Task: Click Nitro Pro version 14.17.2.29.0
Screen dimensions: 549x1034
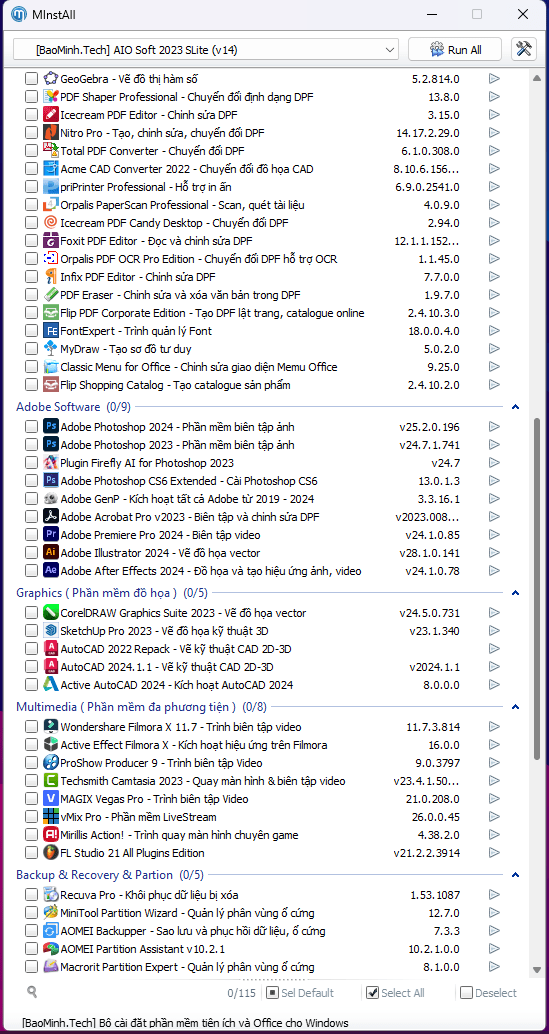Action: [428, 133]
